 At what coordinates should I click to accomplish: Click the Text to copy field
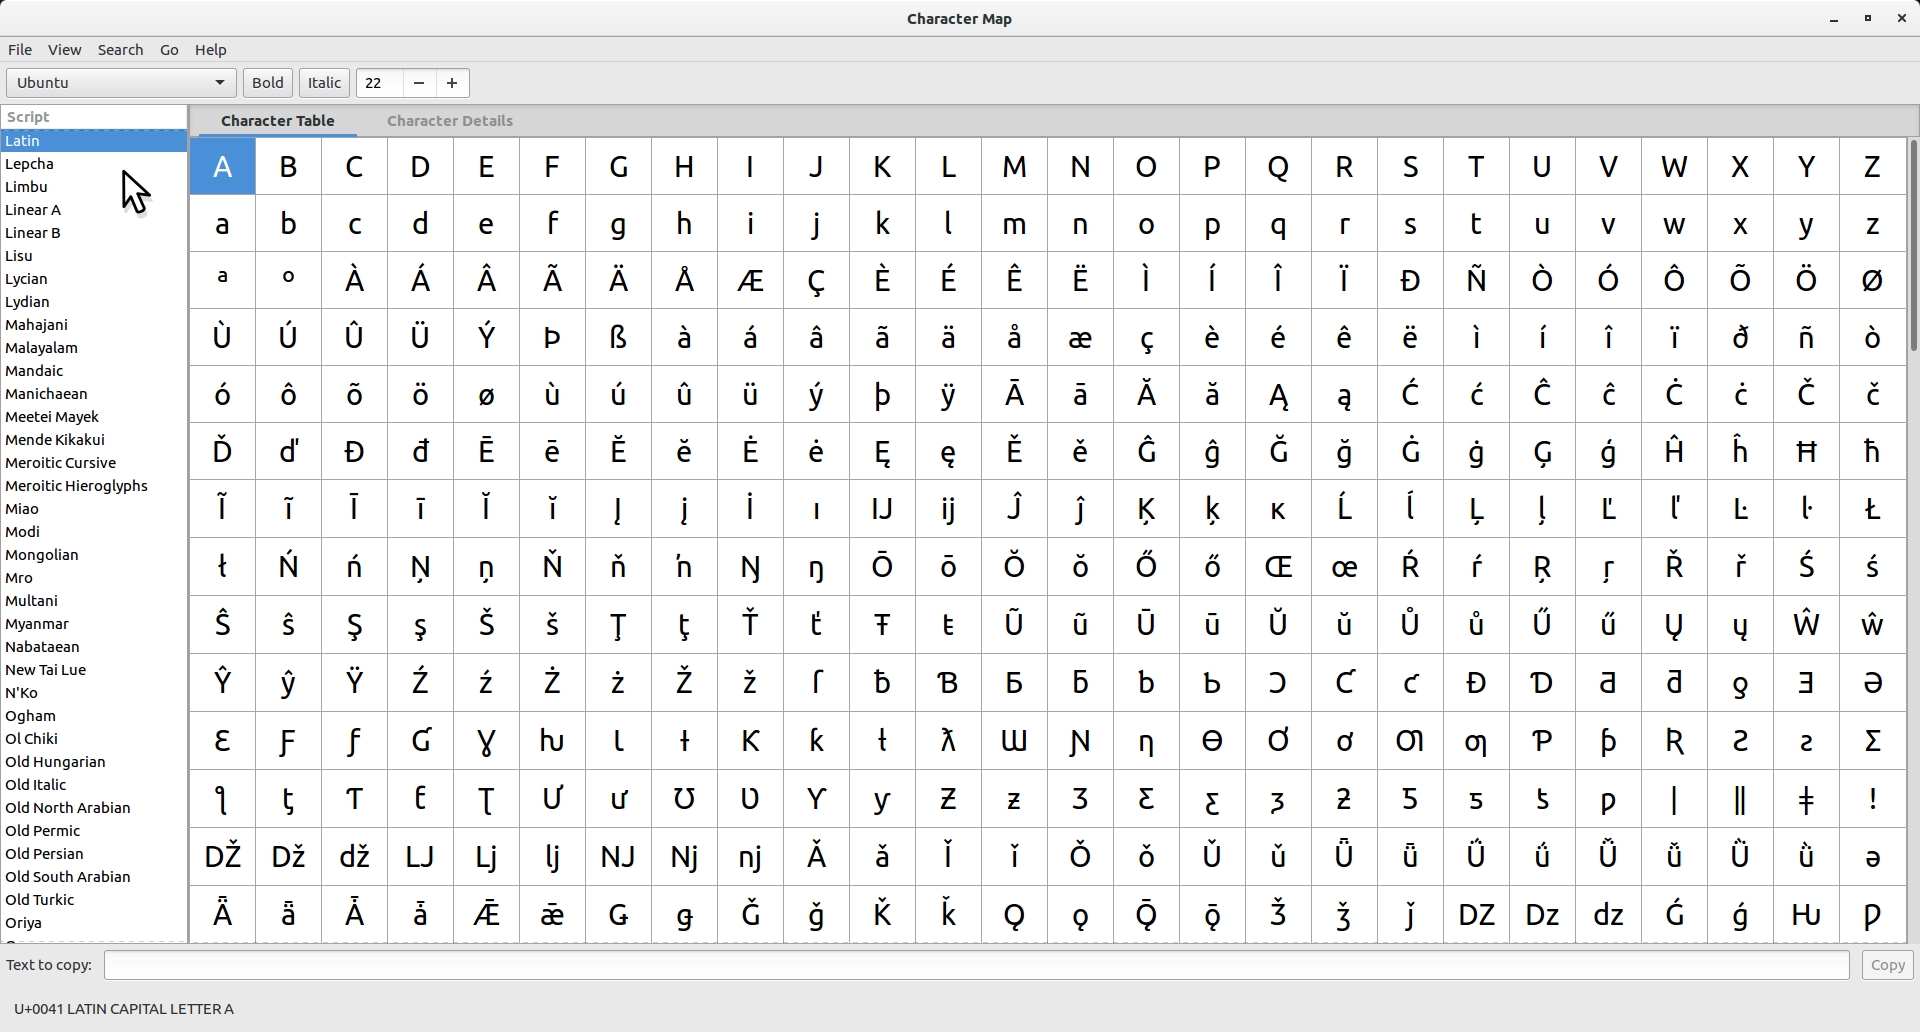(976, 965)
